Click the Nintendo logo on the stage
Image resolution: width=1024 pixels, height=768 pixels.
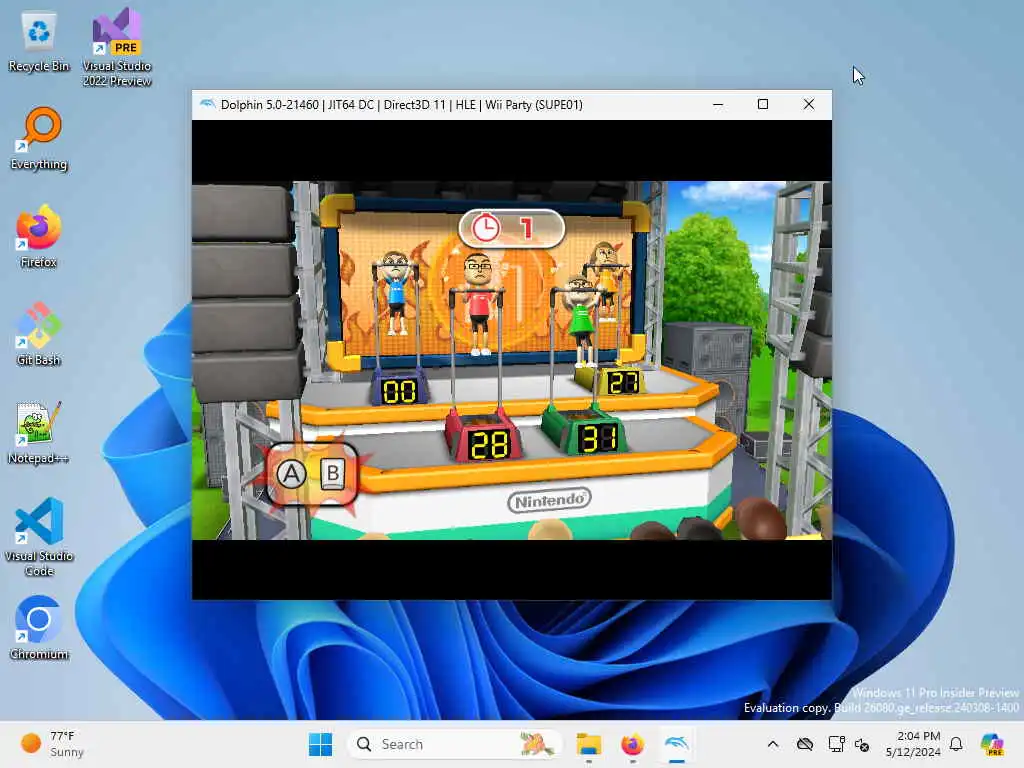tap(549, 500)
